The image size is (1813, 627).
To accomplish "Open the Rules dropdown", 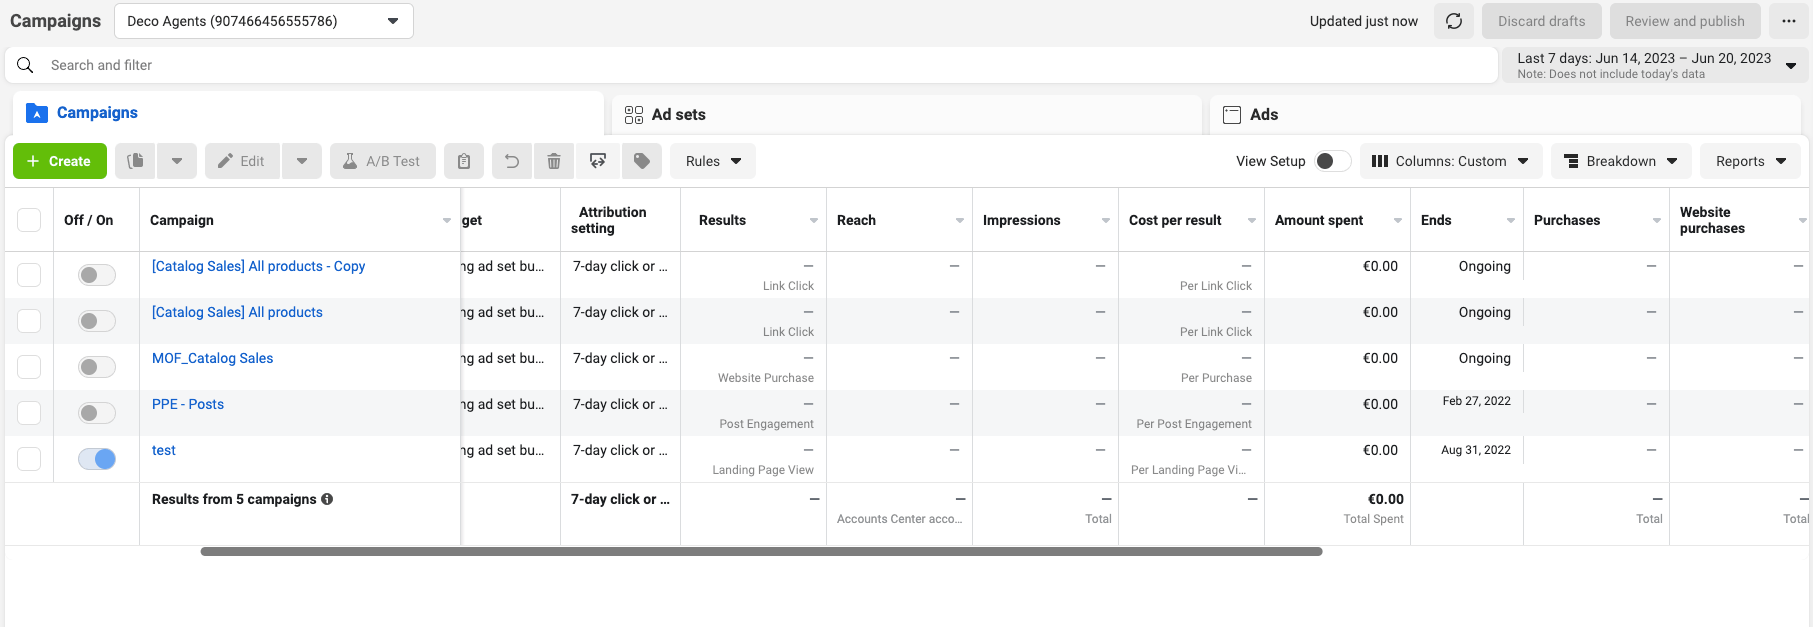I will tap(713, 161).
